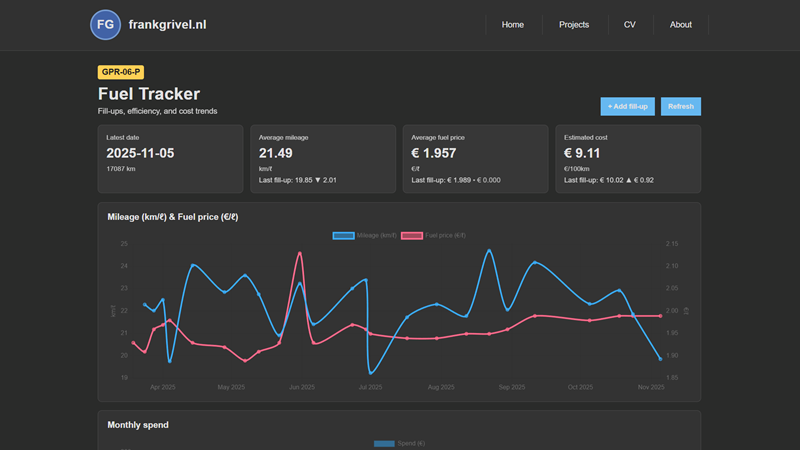The width and height of the screenshot is (800, 450).
Task: Toggle the Fuel price (€/ℓ) series label
Action: click(x=446, y=235)
